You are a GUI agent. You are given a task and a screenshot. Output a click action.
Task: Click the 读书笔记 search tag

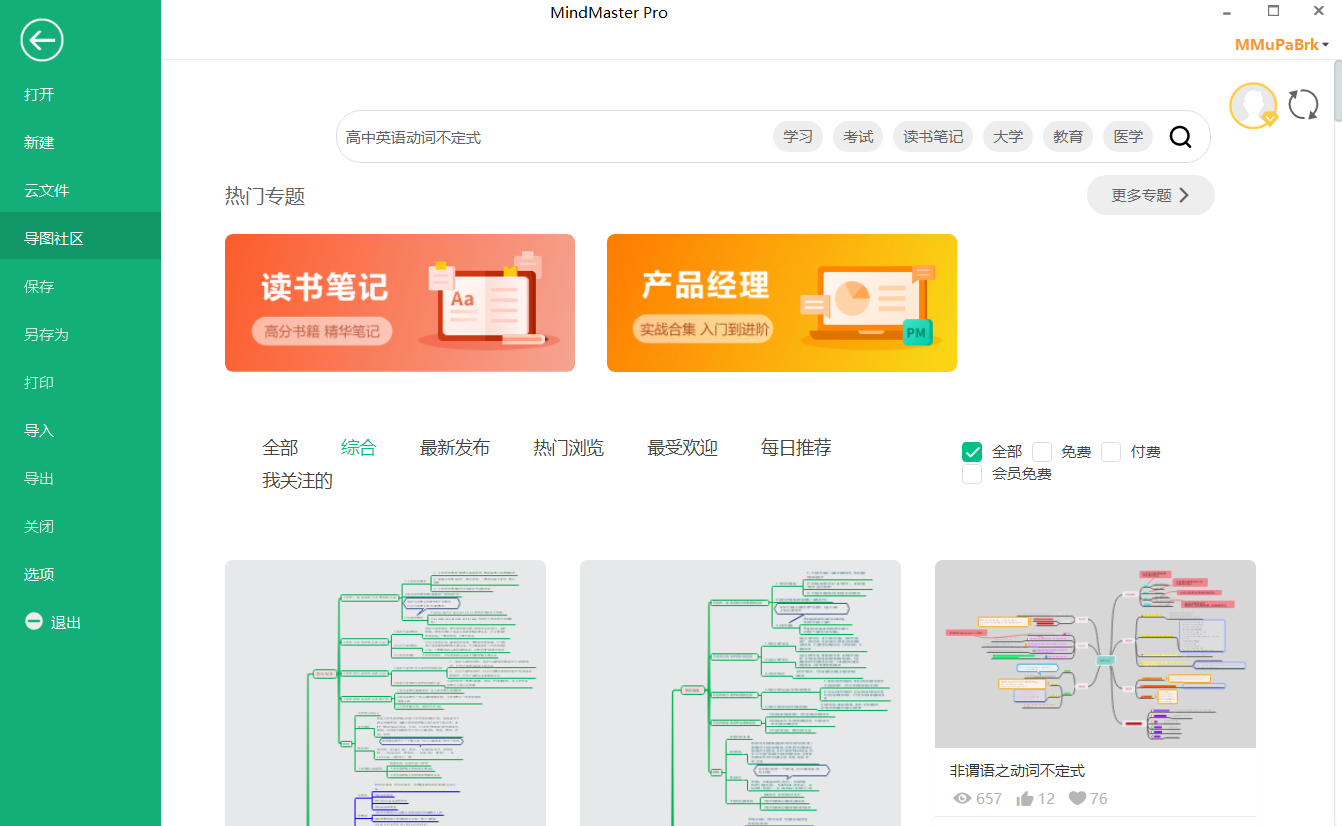click(933, 137)
